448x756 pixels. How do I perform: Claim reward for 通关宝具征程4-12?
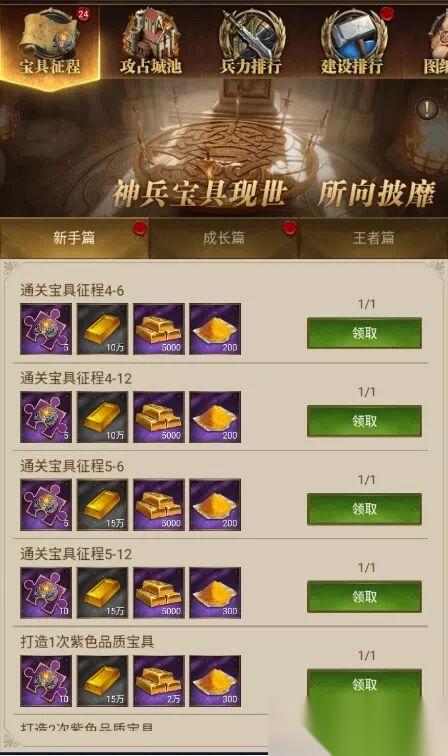pos(364,421)
